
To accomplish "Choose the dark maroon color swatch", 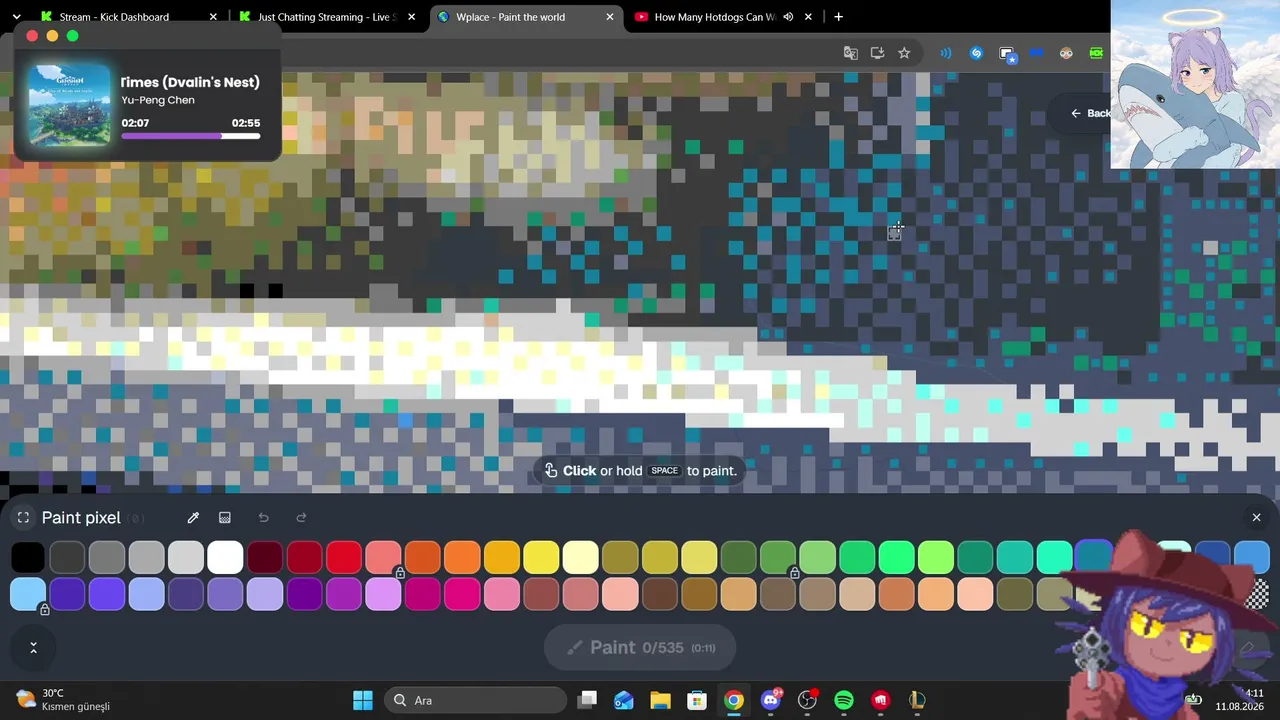I will click(x=265, y=557).
